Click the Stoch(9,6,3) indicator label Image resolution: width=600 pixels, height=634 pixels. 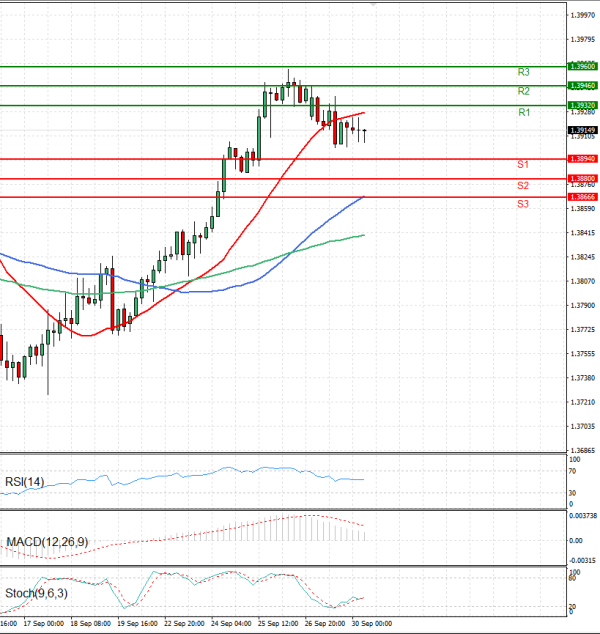35,594
